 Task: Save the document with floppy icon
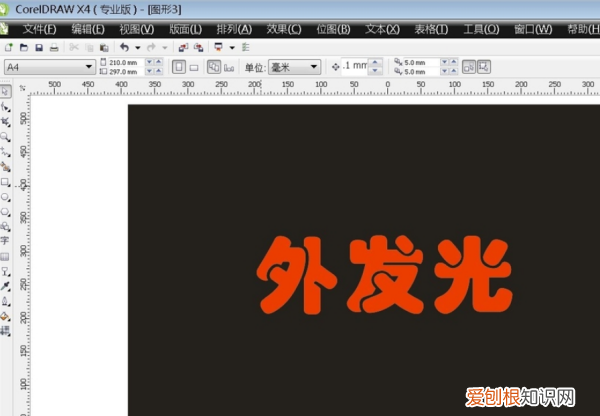(39, 47)
